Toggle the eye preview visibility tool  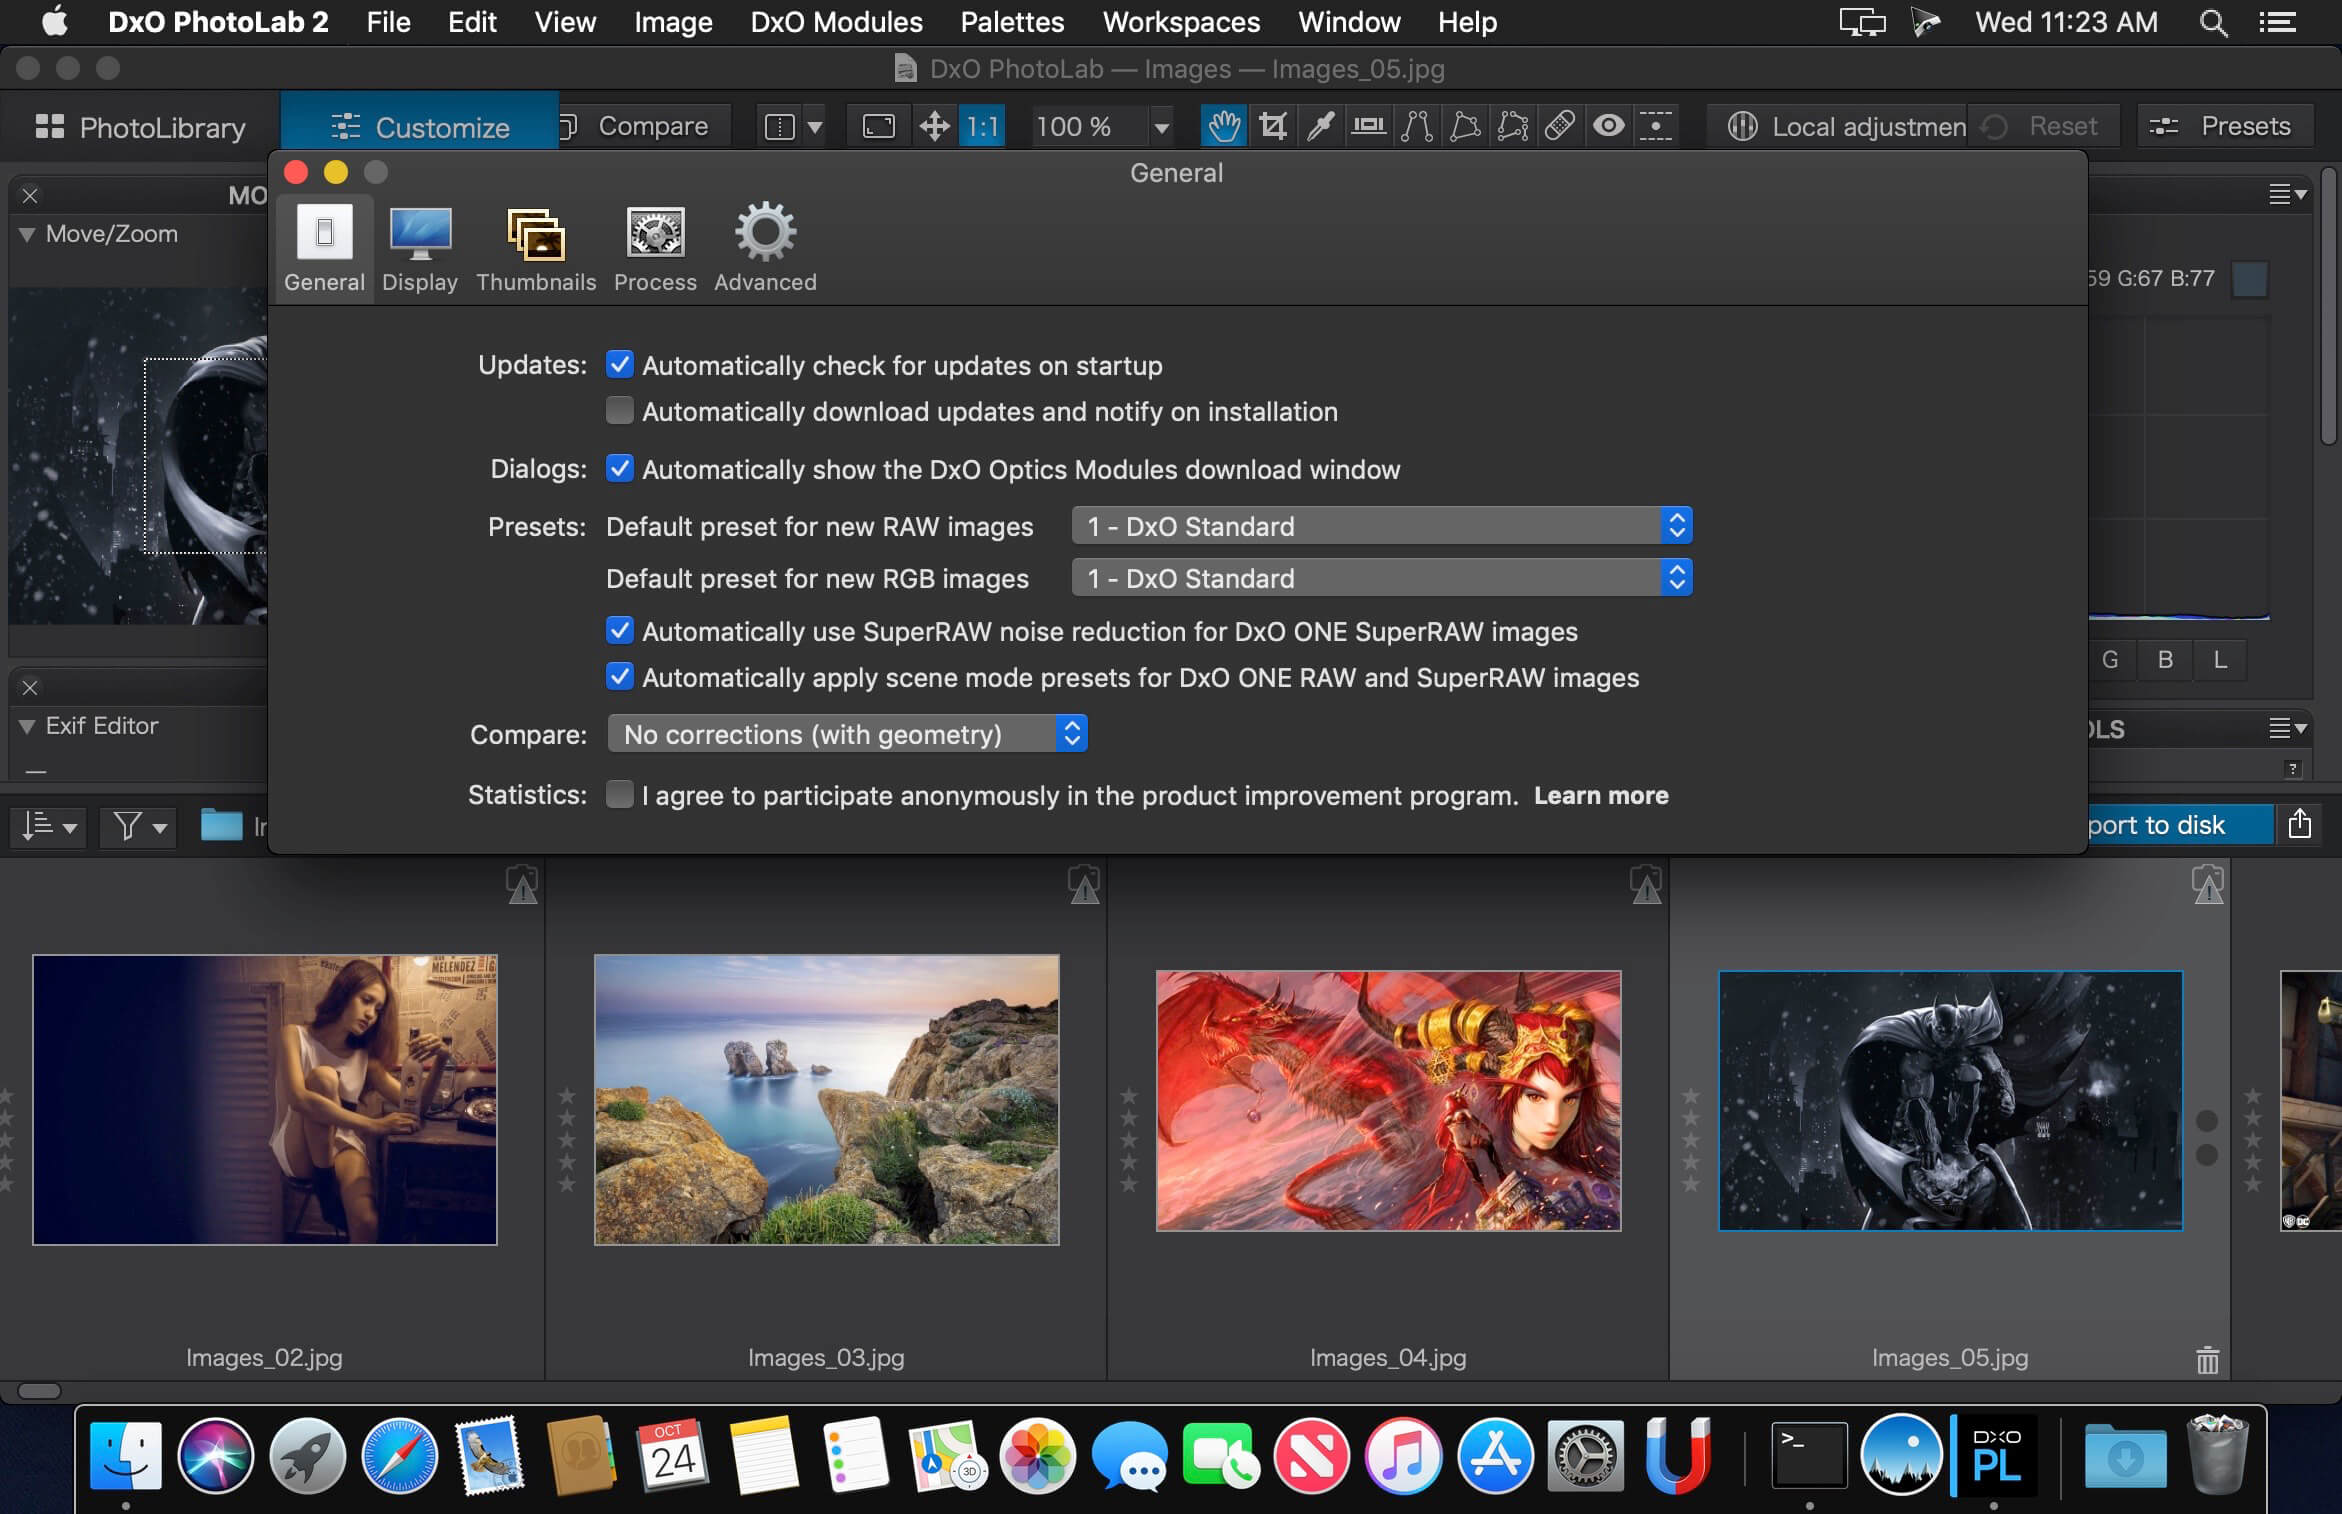coord(1608,126)
